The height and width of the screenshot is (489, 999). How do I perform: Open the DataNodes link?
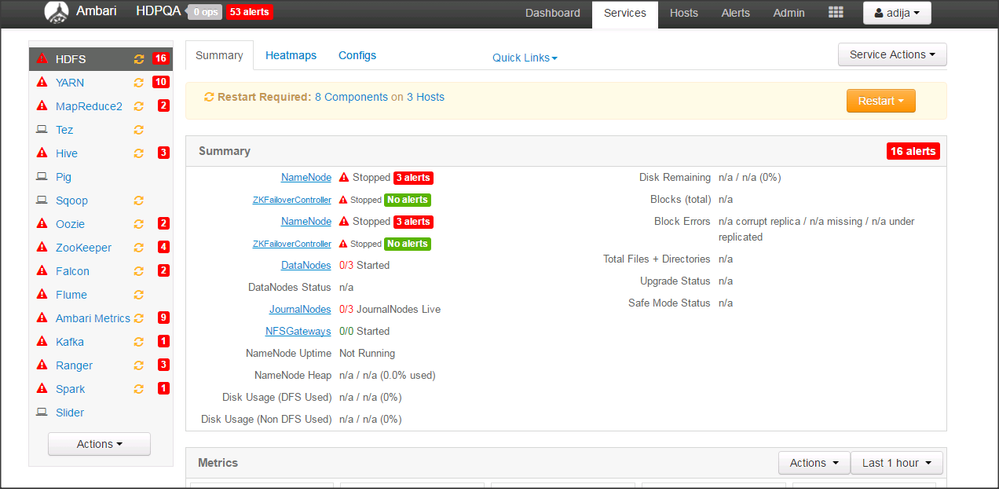306,266
